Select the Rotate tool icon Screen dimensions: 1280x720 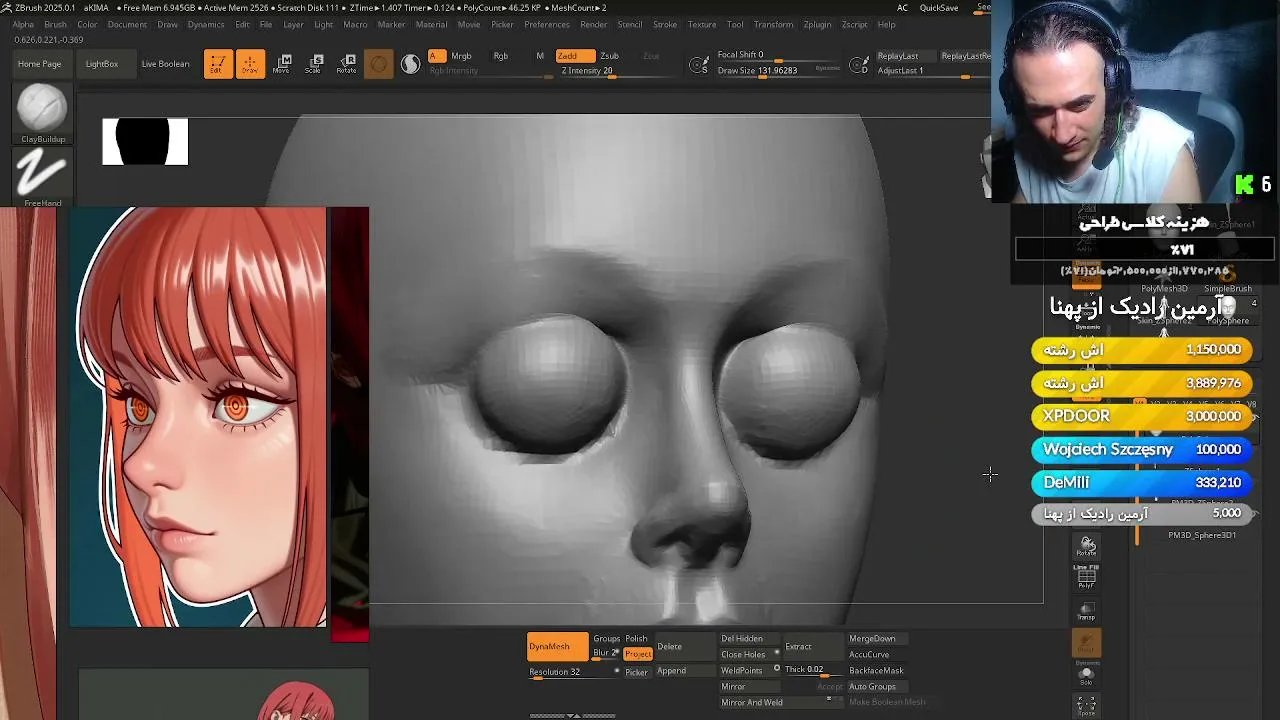347,64
